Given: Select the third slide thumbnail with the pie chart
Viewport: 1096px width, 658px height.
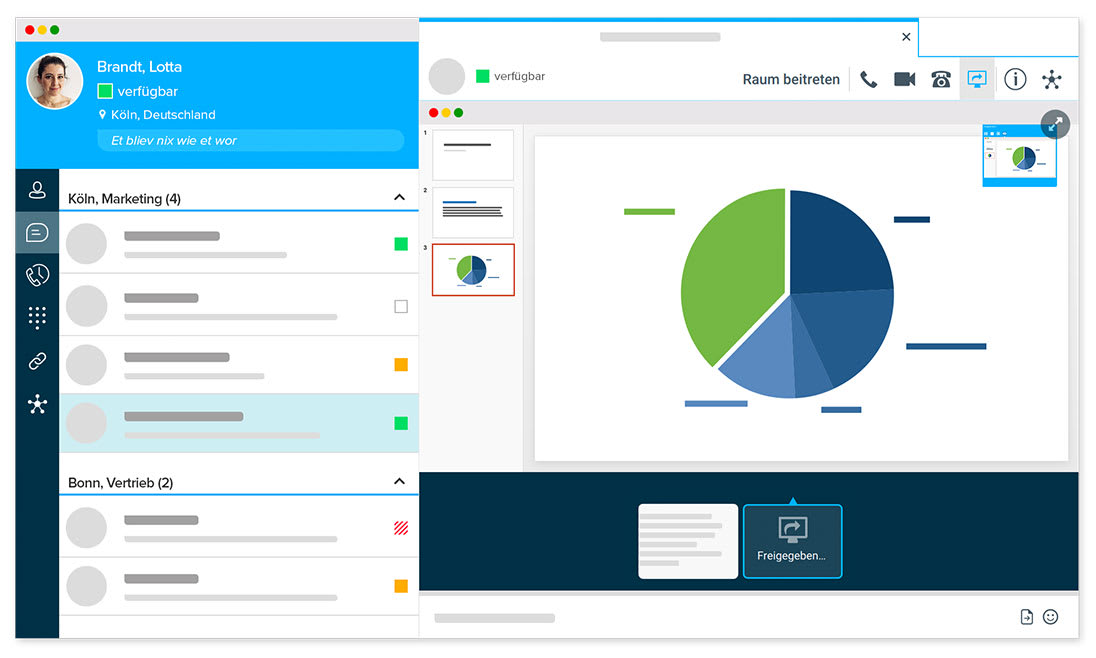Looking at the screenshot, I should (472, 269).
